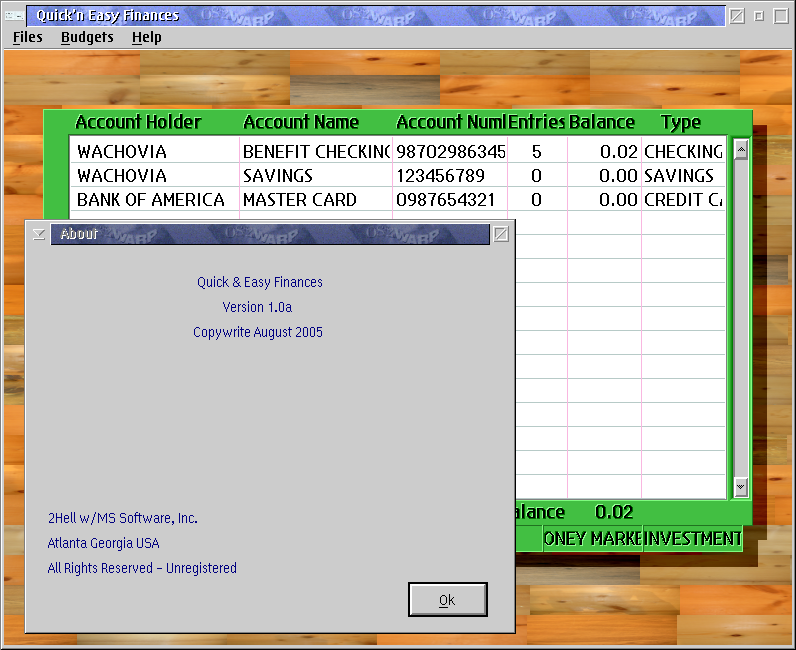The height and width of the screenshot is (650, 796).
Task: Open the Files menu
Action: point(28,37)
